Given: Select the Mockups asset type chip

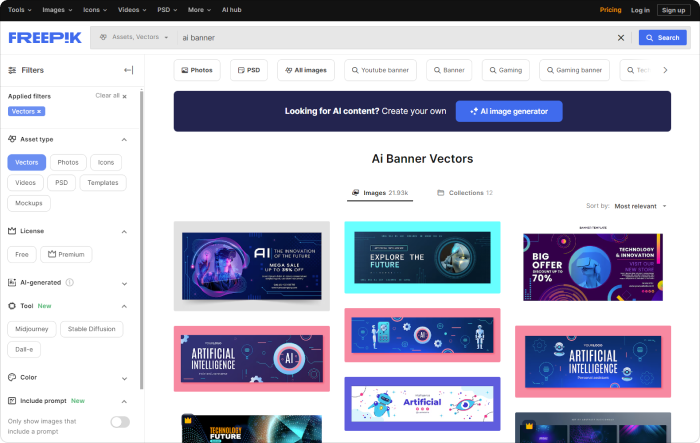Looking at the screenshot, I should (x=29, y=203).
